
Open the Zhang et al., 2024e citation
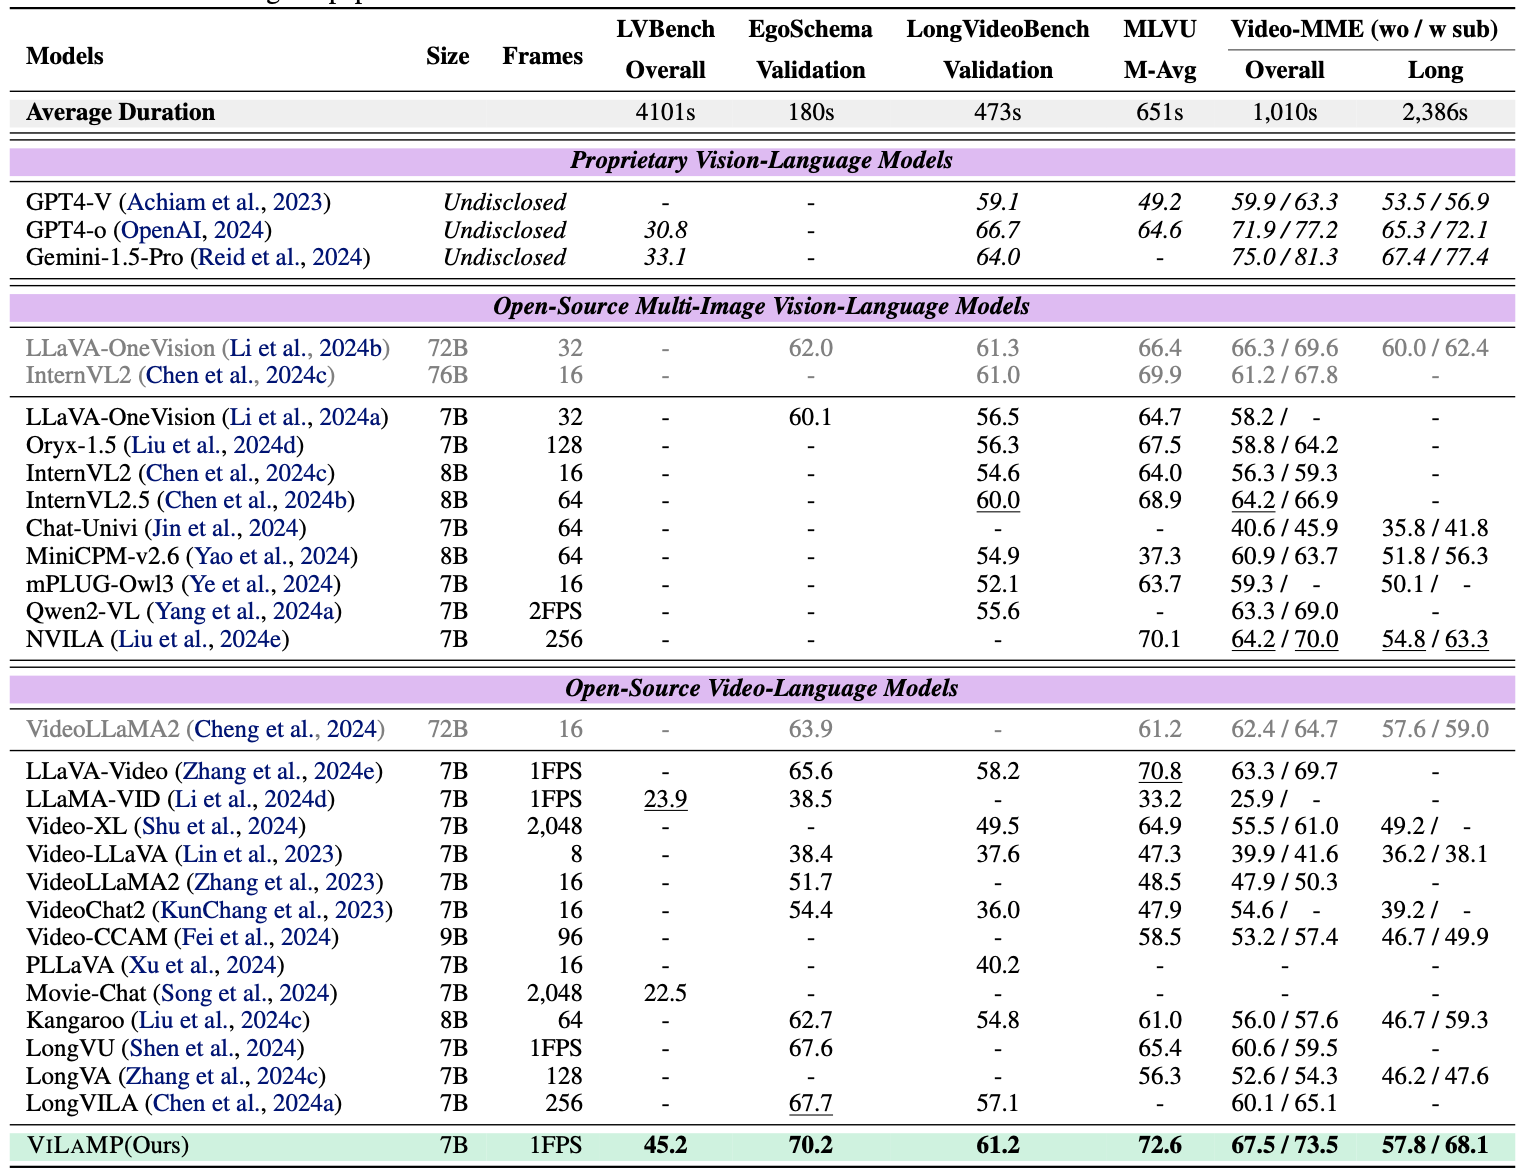[279, 771]
